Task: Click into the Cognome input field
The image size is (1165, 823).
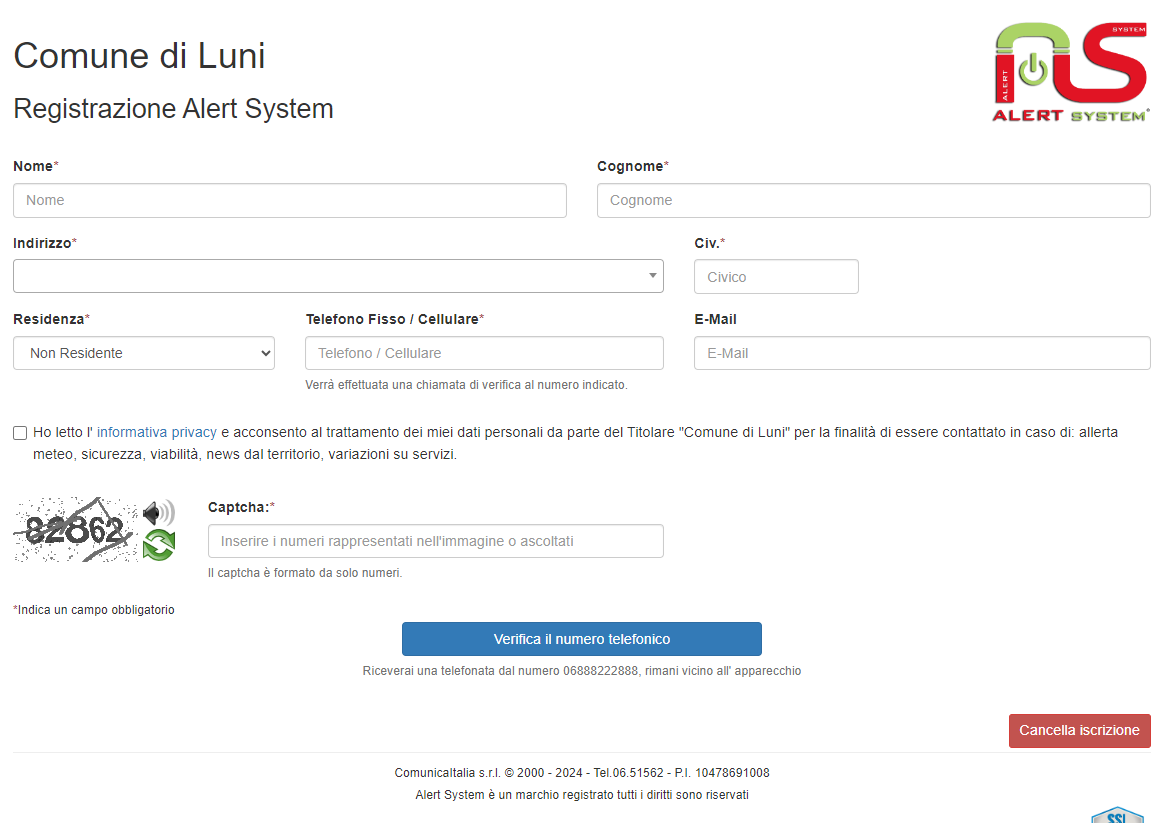Action: pyautogui.click(x=873, y=200)
